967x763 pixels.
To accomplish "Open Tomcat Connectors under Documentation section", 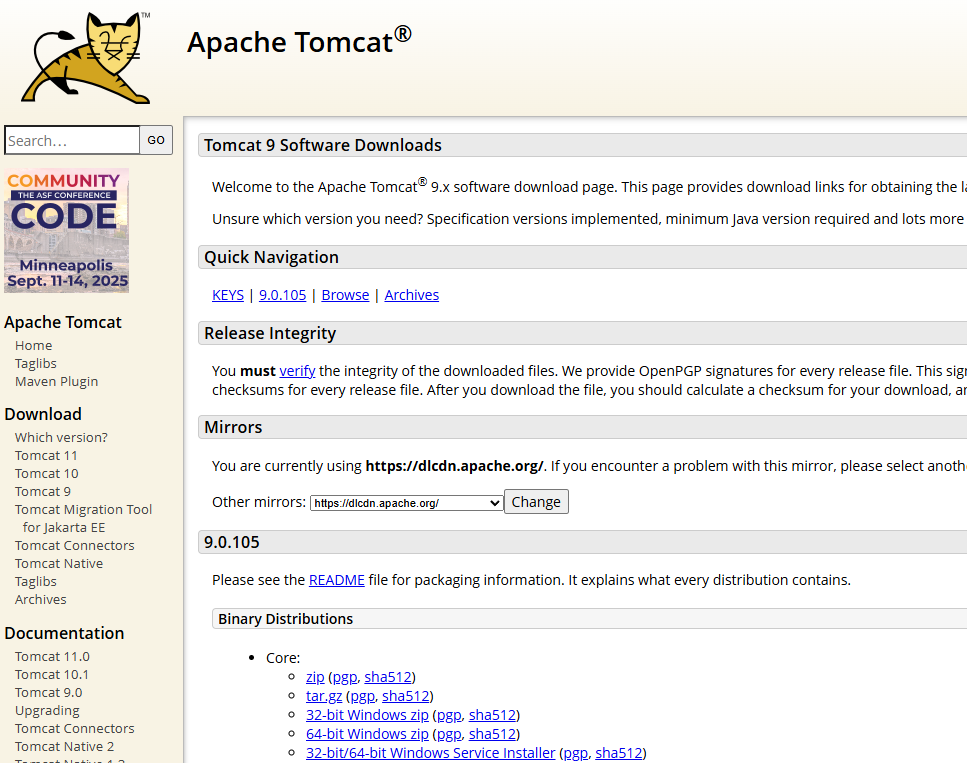I will click(75, 728).
